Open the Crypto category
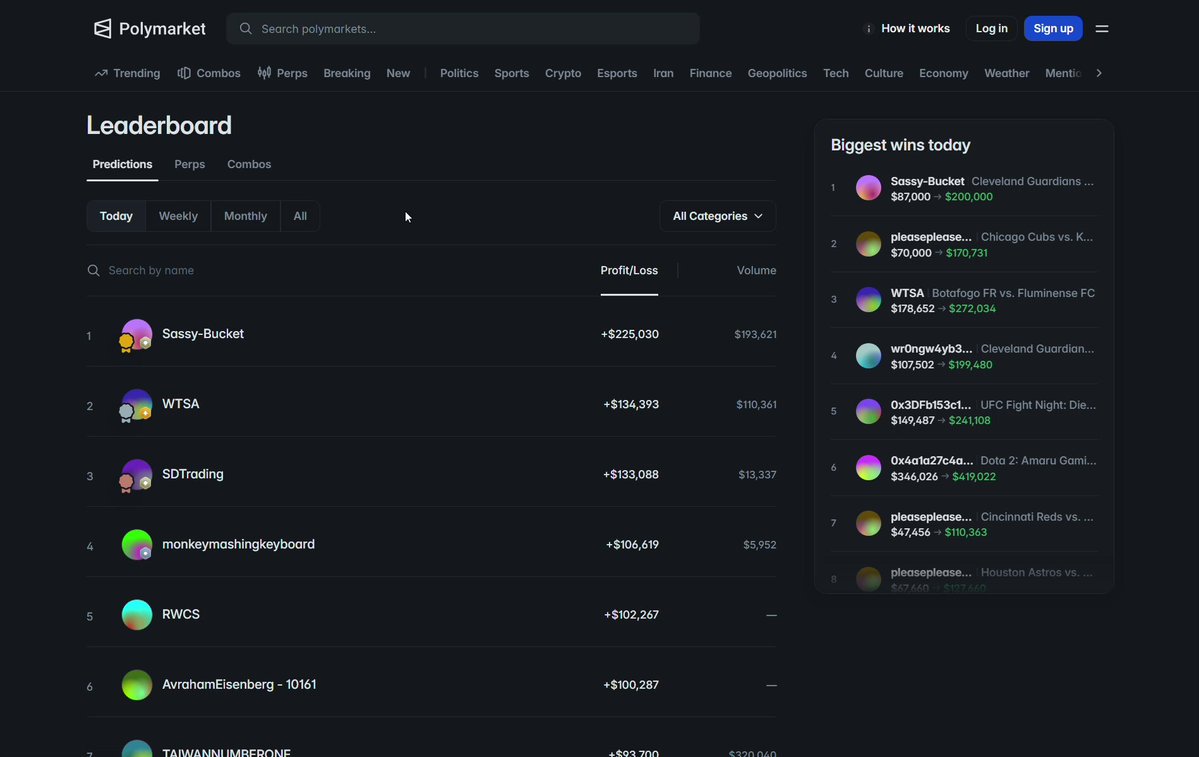Image resolution: width=1199 pixels, height=757 pixels. 563,73
